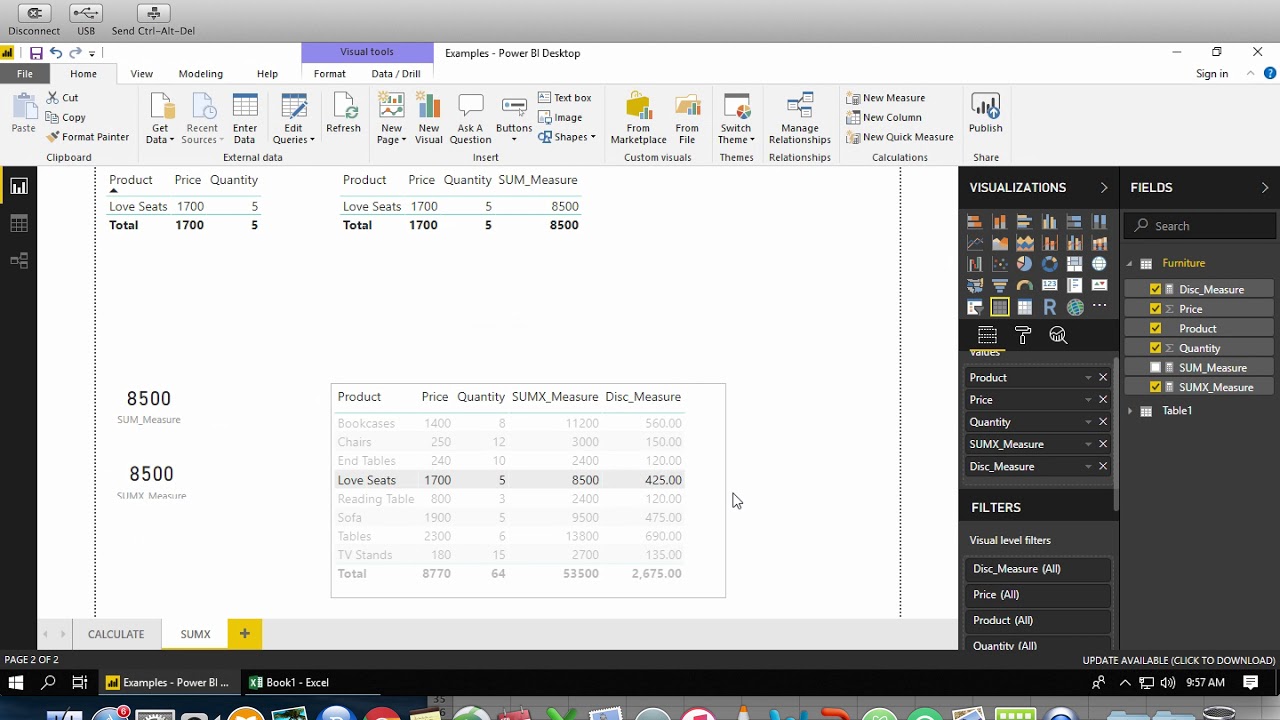The width and height of the screenshot is (1280, 720).
Task: Click New Measure in the ribbon
Action: tap(886, 98)
